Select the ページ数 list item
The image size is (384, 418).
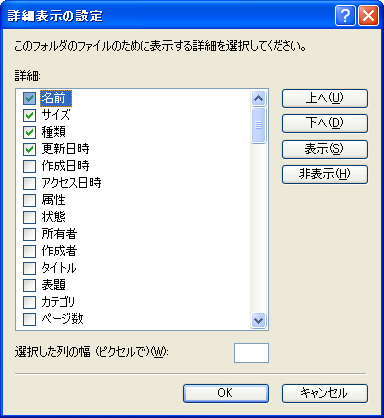pos(62,319)
